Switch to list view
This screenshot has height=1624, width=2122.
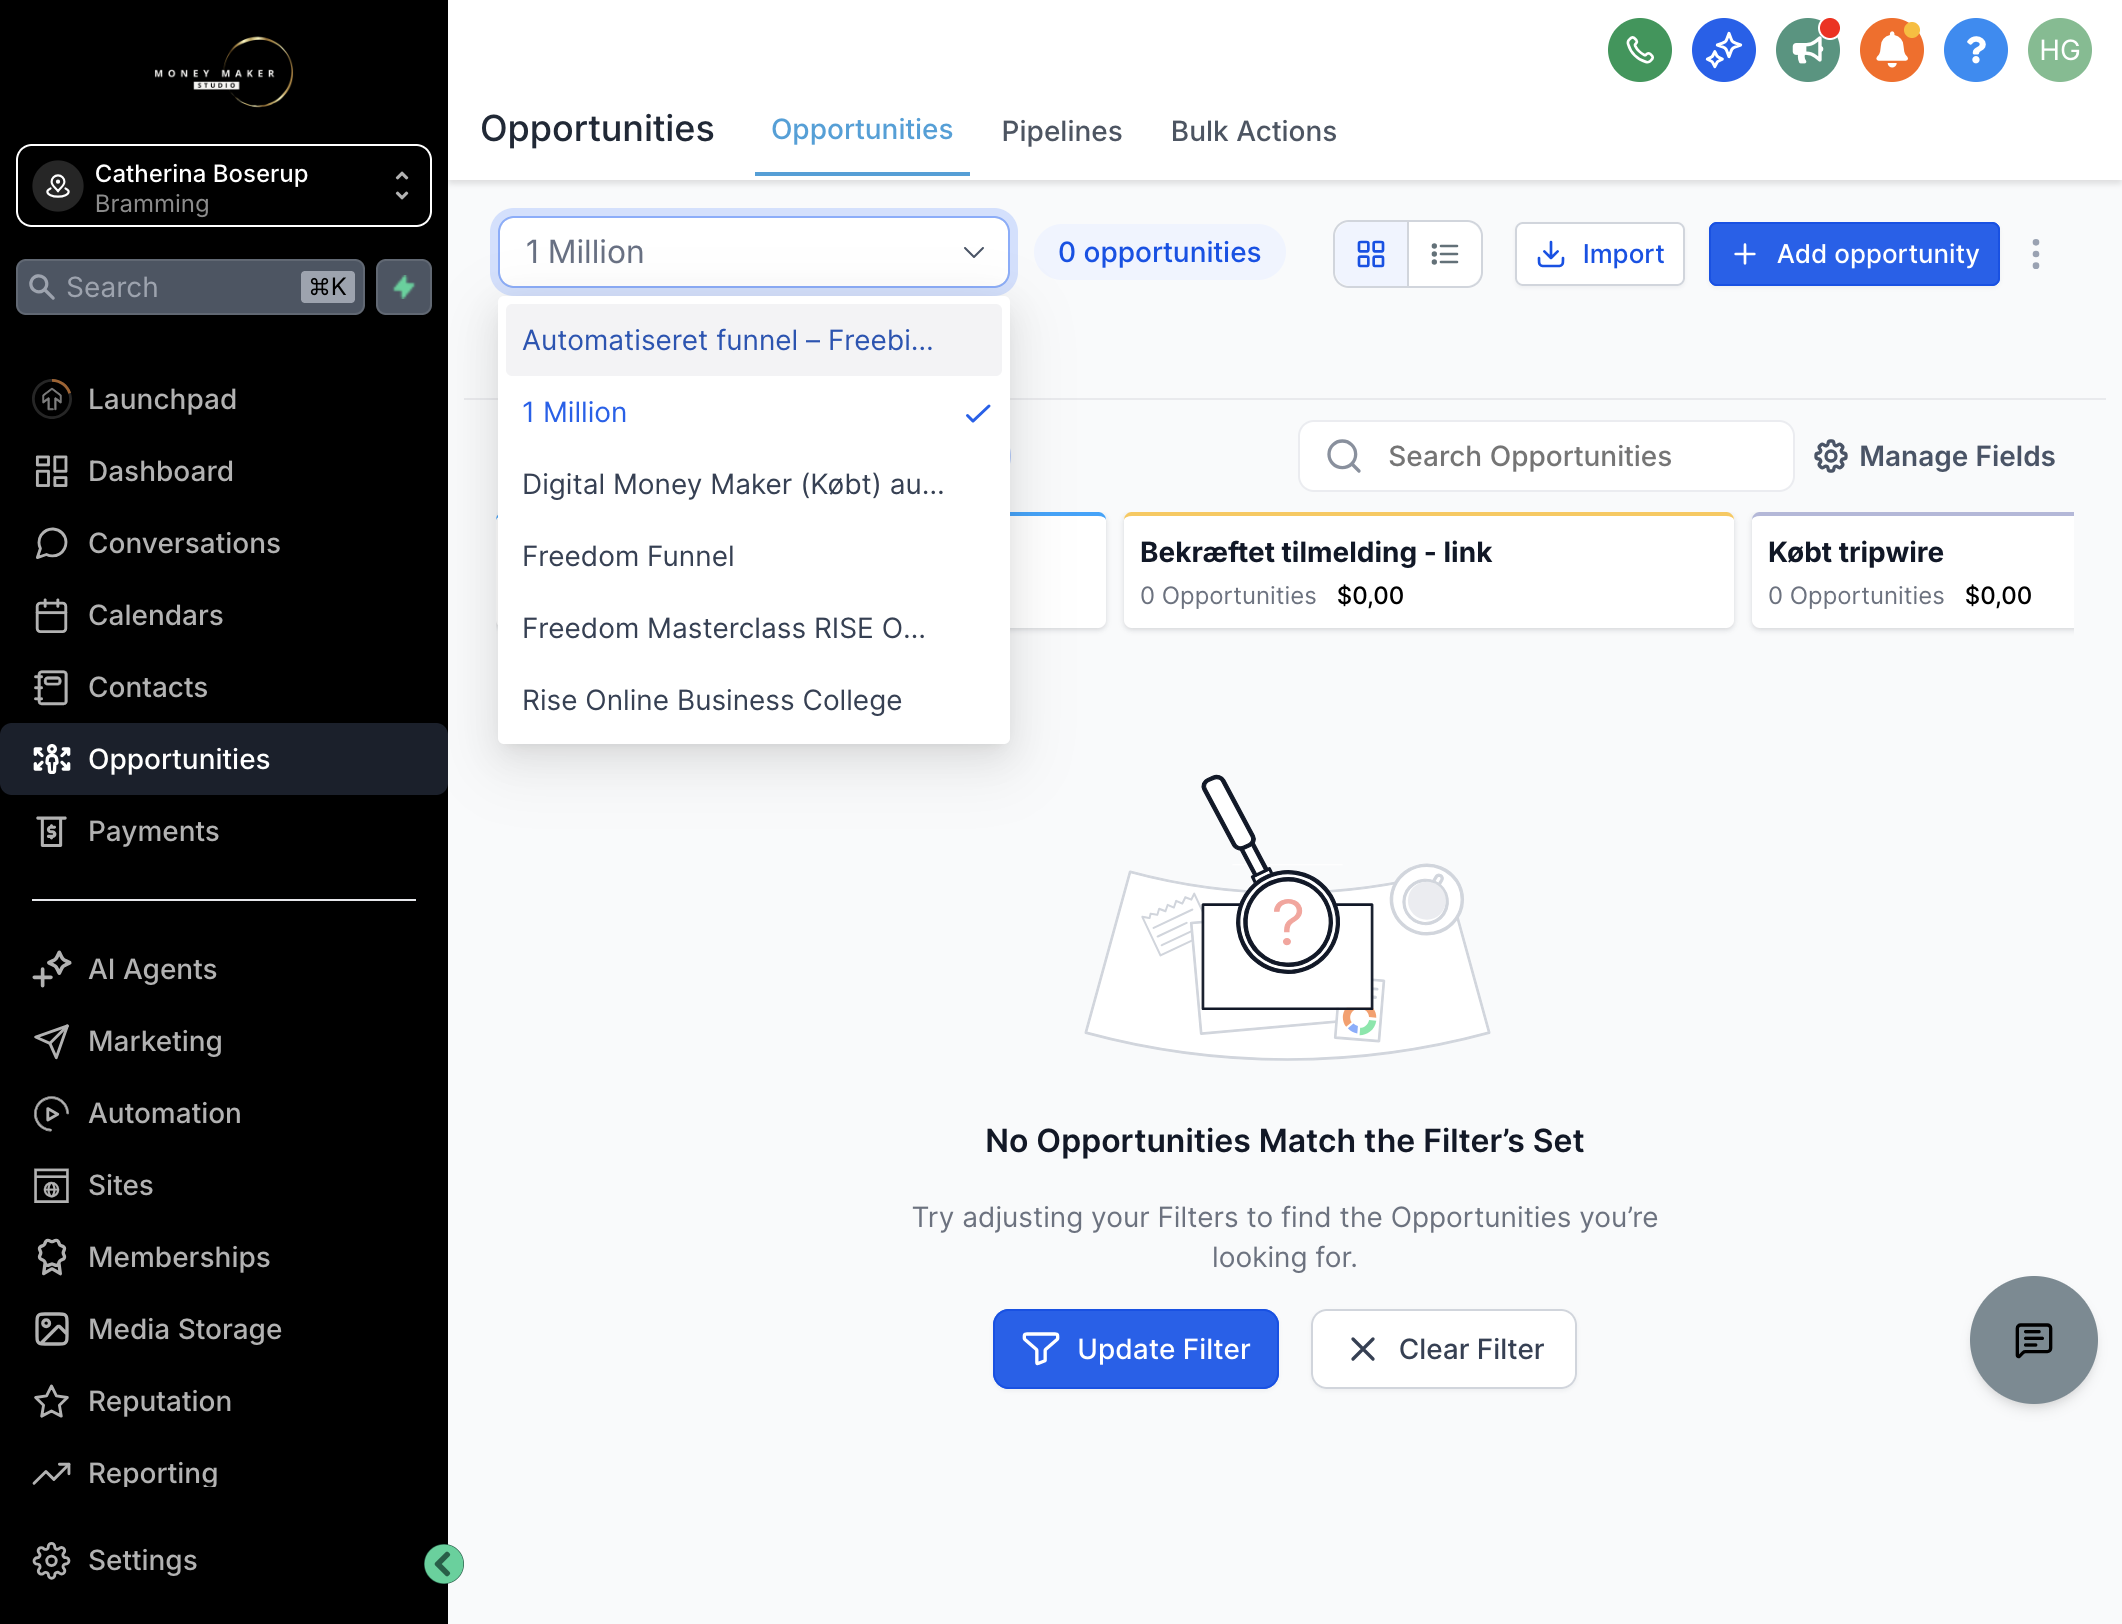1444,254
